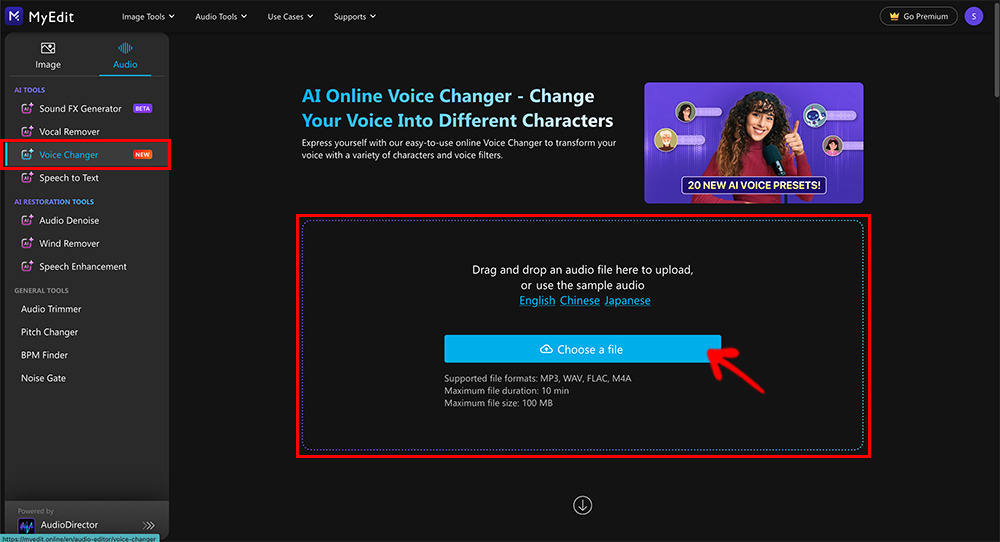Open the Audio Tools dropdown menu

(221, 17)
